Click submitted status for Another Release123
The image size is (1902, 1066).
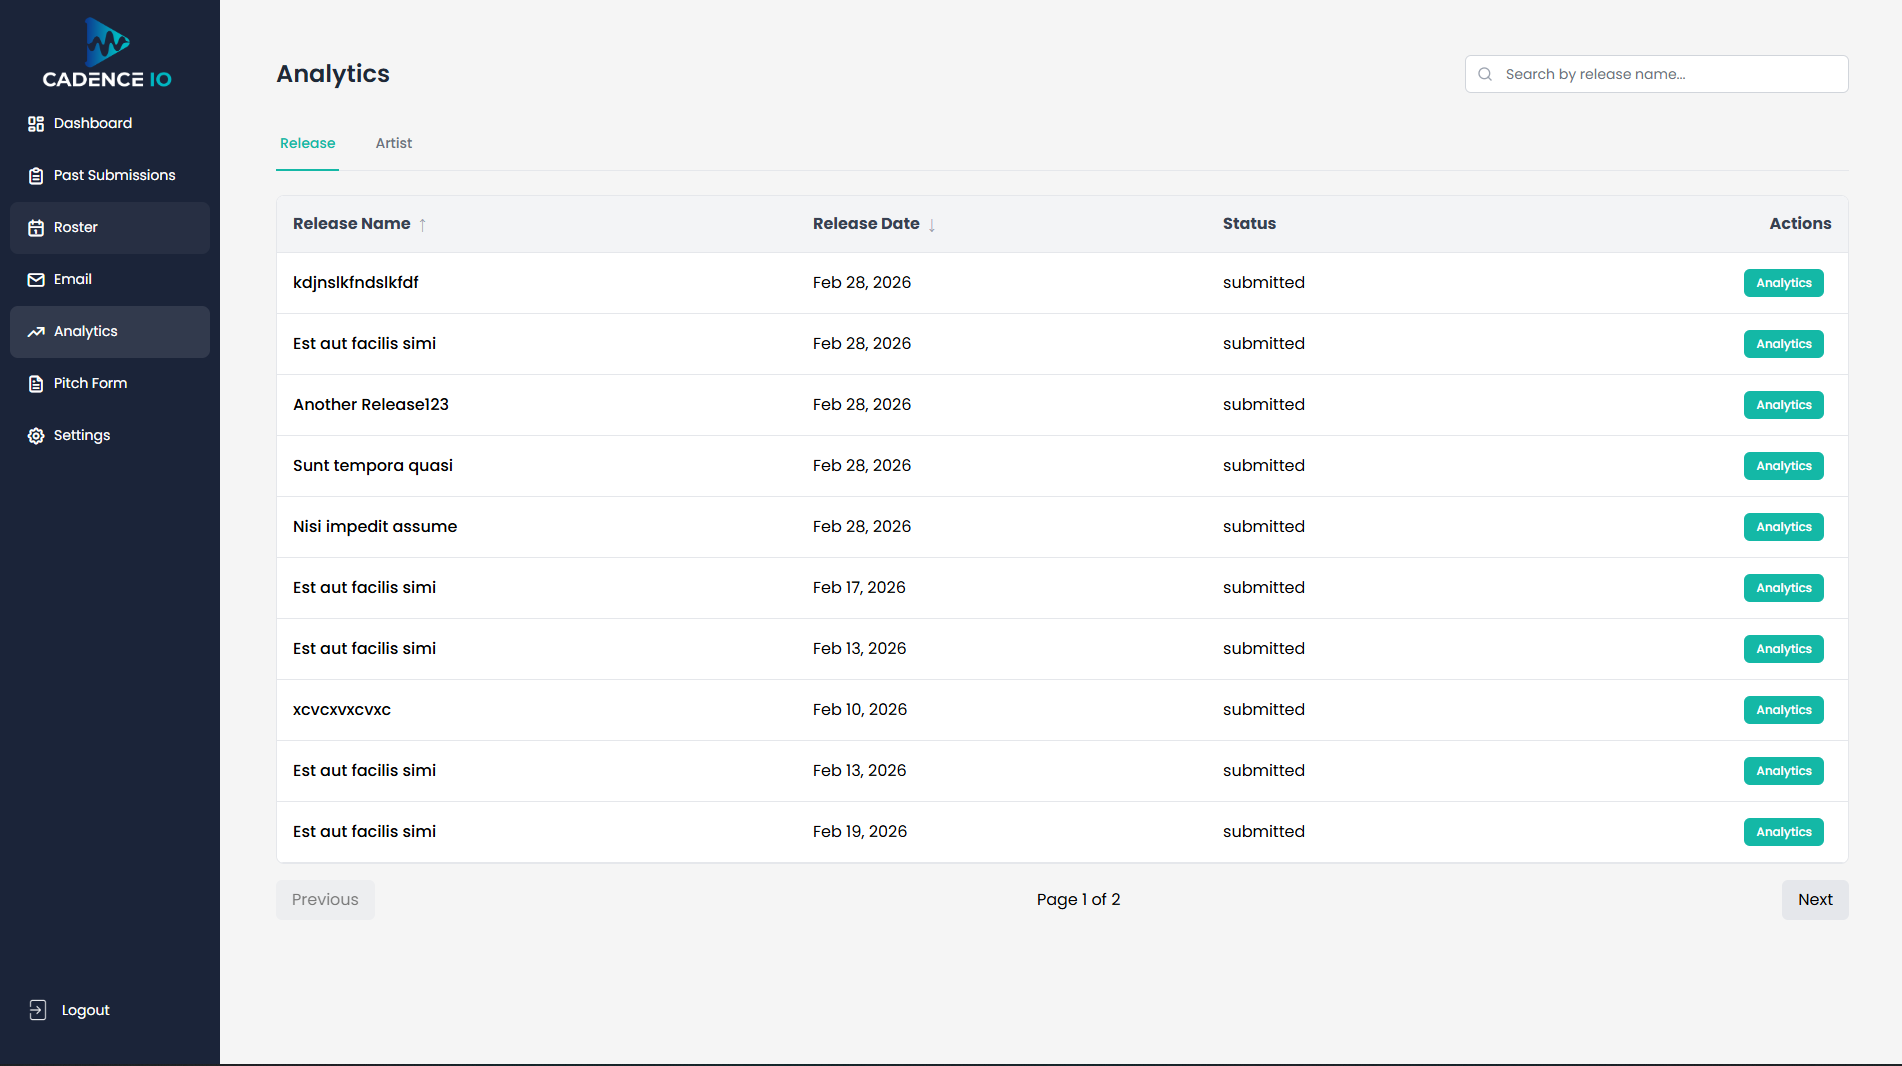pyautogui.click(x=1264, y=405)
